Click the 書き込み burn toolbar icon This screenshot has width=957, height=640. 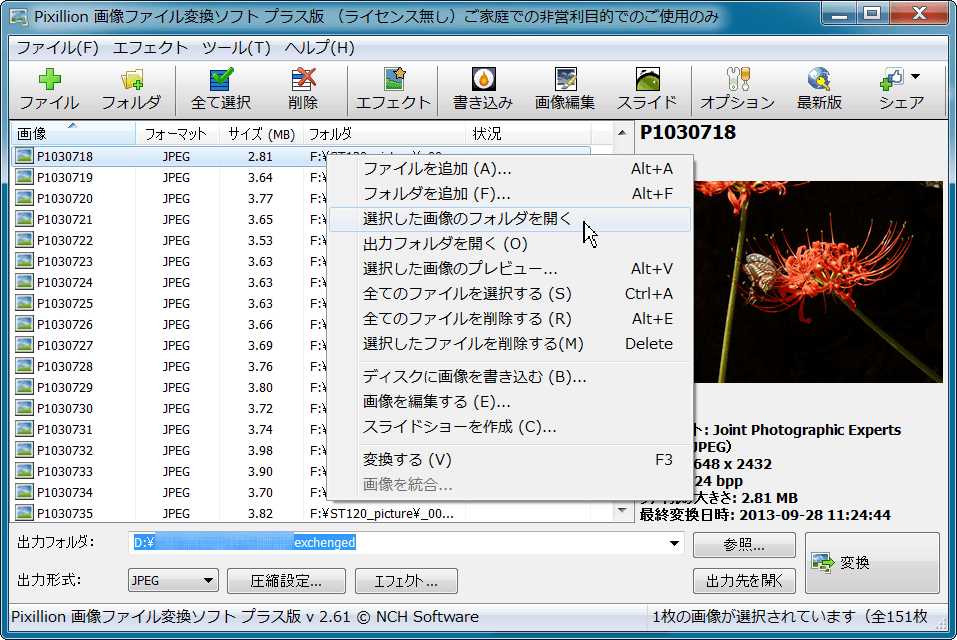(x=483, y=89)
